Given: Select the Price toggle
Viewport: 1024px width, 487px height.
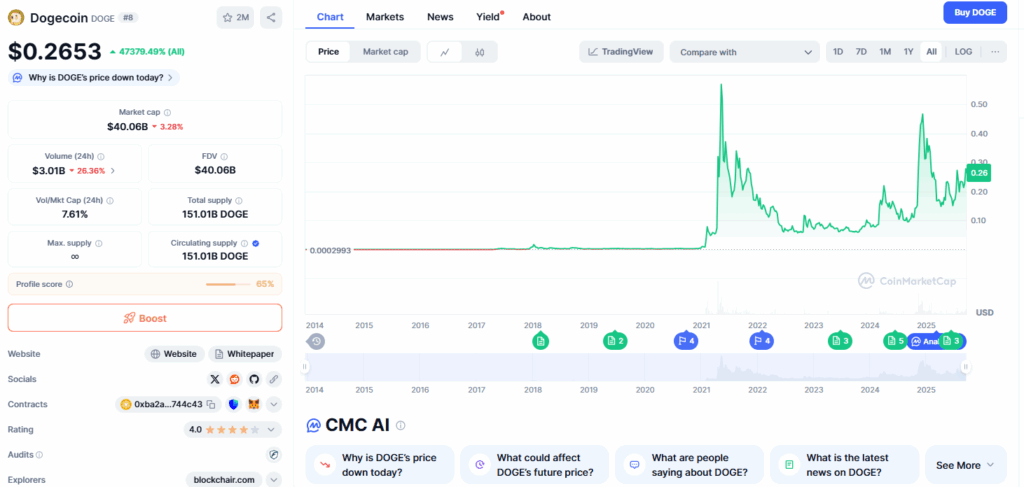Looking at the screenshot, I should (328, 52).
